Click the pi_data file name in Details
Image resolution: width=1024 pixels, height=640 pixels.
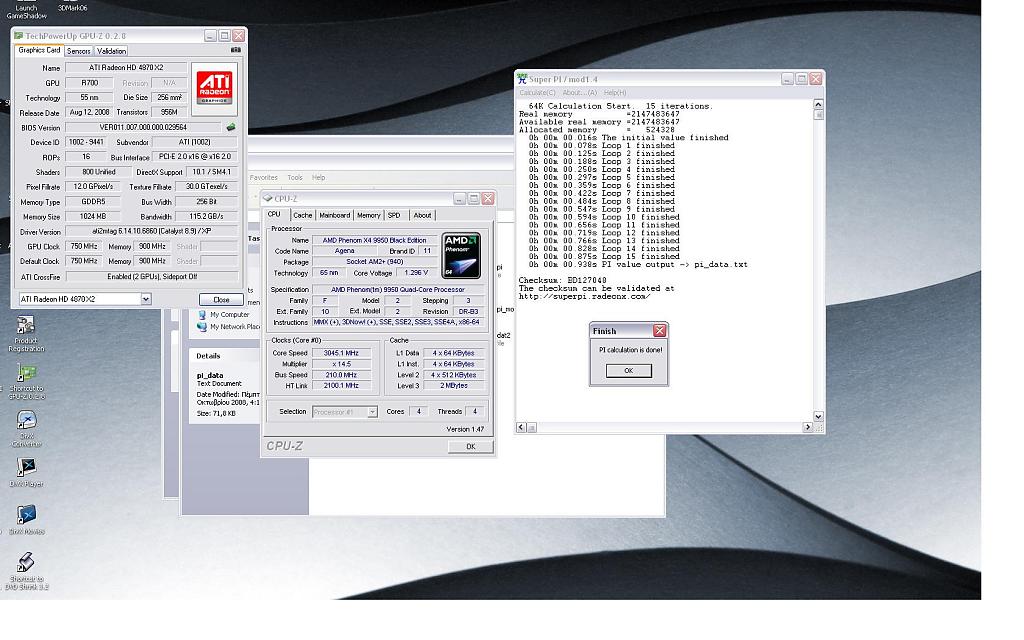click(210, 375)
